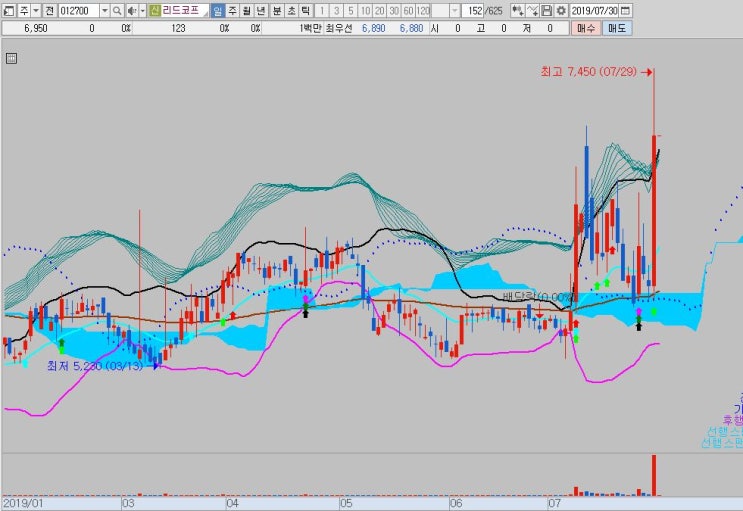Screen dimensions: 743x511
Task: Click the 주 market type button
Action: 24,10
